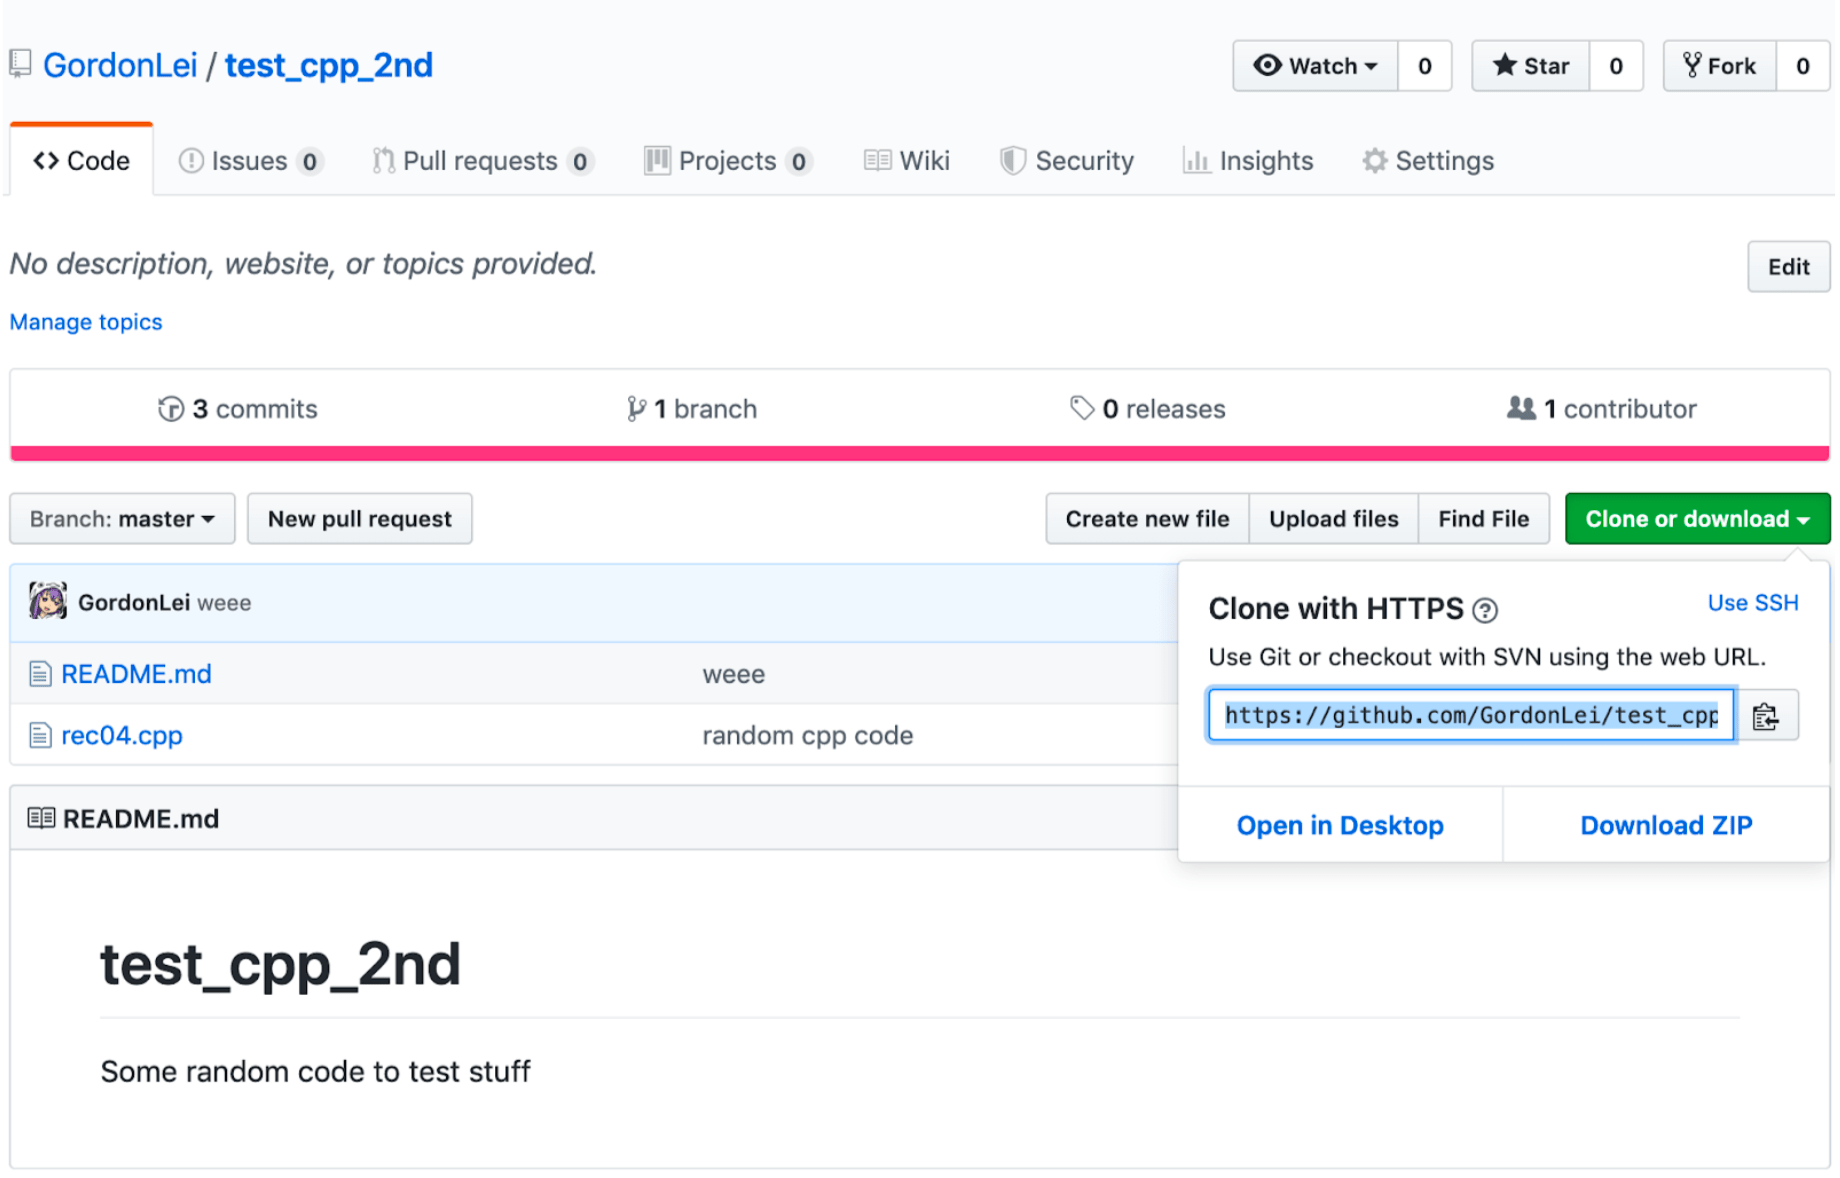Star the repository
The width and height of the screenshot is (1840, 1178).
click(x=1529, y=65)
